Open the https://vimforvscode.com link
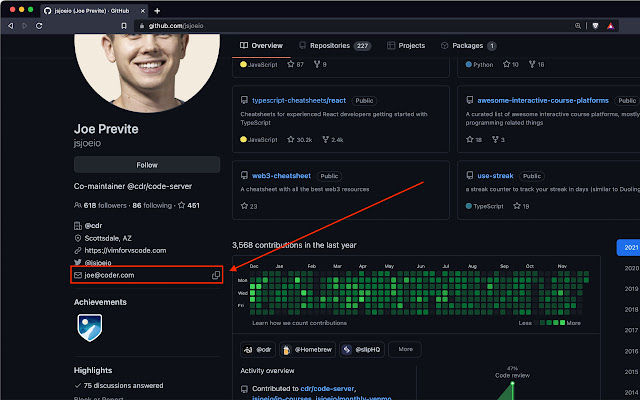 125,250
